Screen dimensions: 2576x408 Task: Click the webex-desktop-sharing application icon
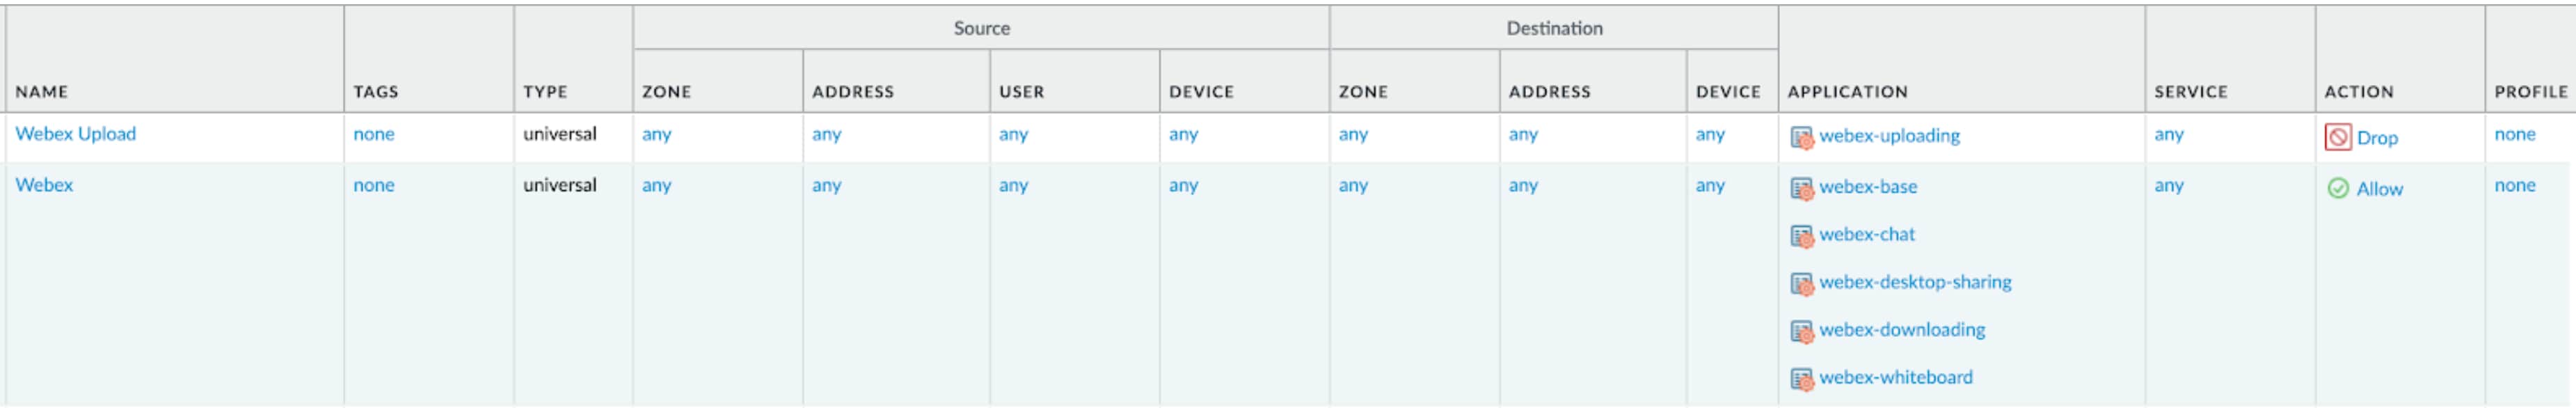click(1801, 284)
